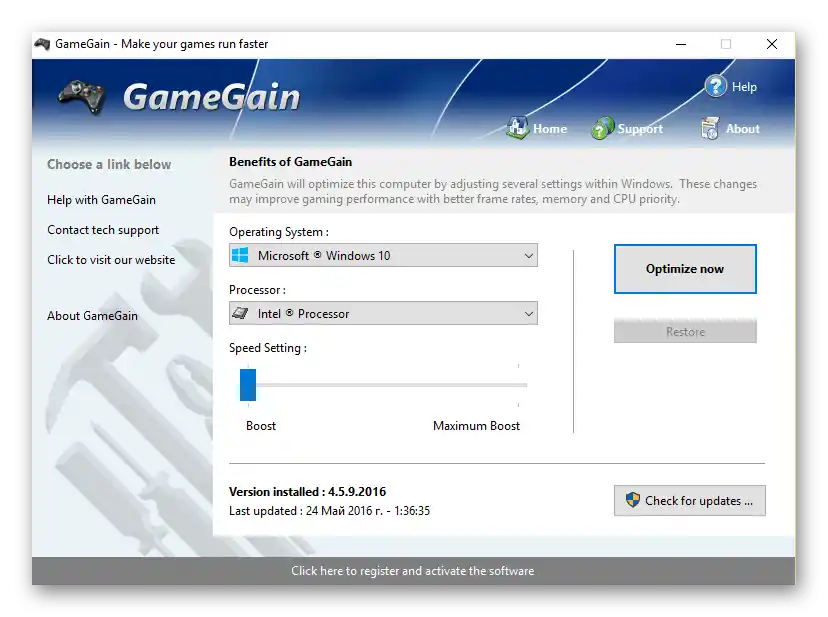The width and height of the screenshot is (828, 617).
Task: Open the Home house icon
Action: tap(517, 128)
